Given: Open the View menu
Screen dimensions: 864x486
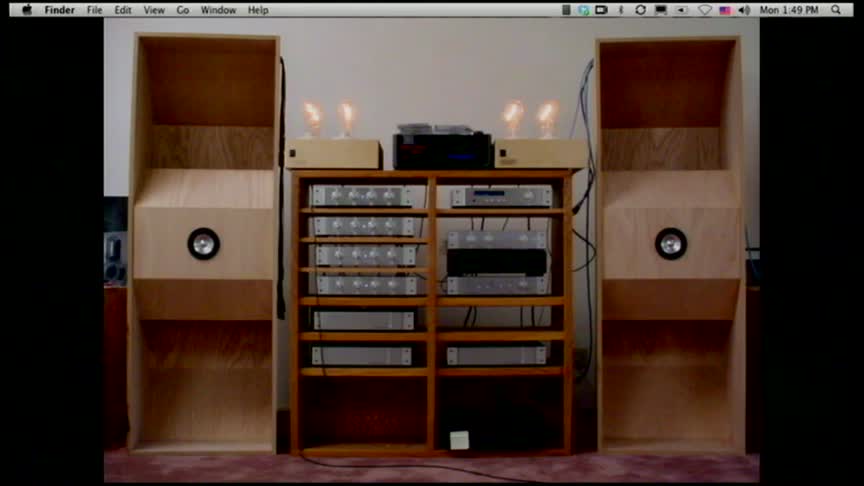Looking at the screenshot, I should coord(154,10).
